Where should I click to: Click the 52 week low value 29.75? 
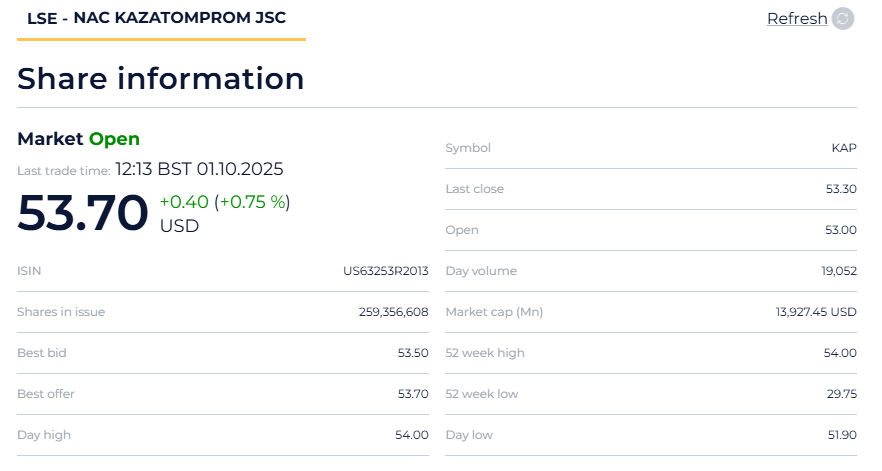[842, 394]
